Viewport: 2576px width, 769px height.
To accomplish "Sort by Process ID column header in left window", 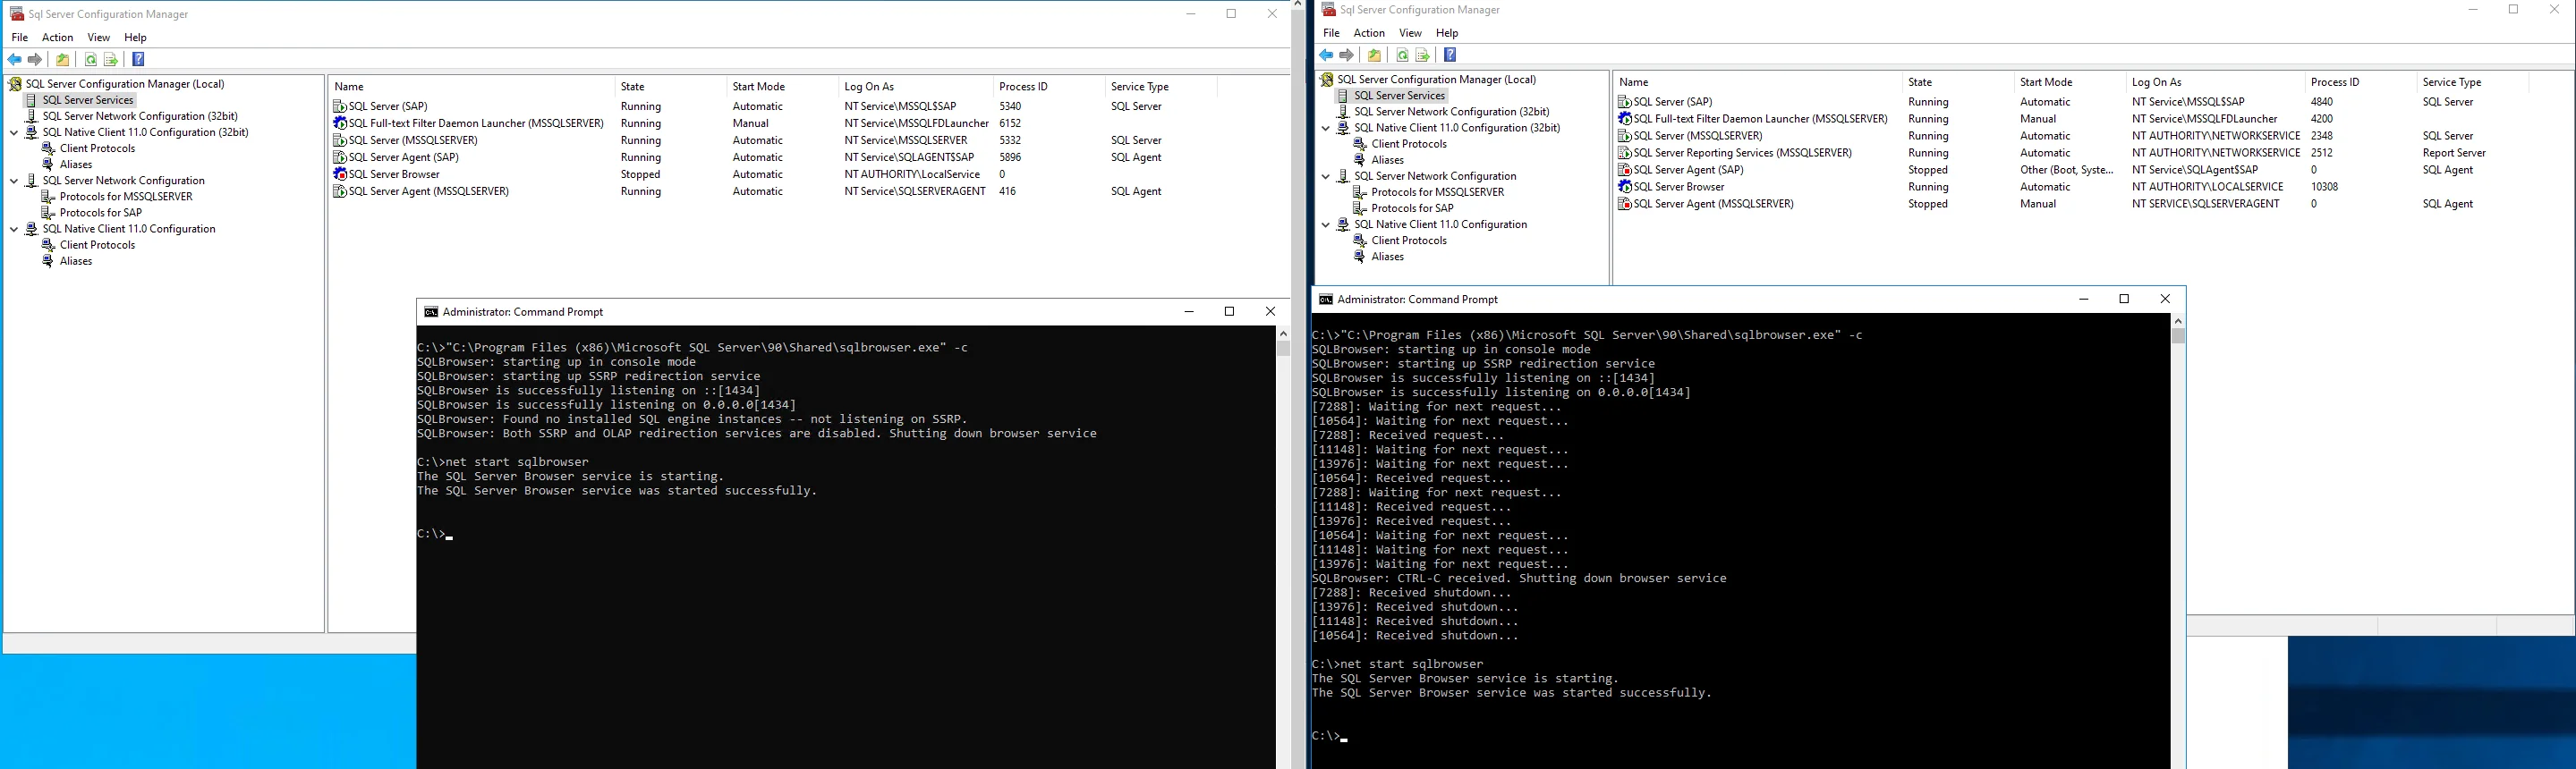I will click(1049, 87).
